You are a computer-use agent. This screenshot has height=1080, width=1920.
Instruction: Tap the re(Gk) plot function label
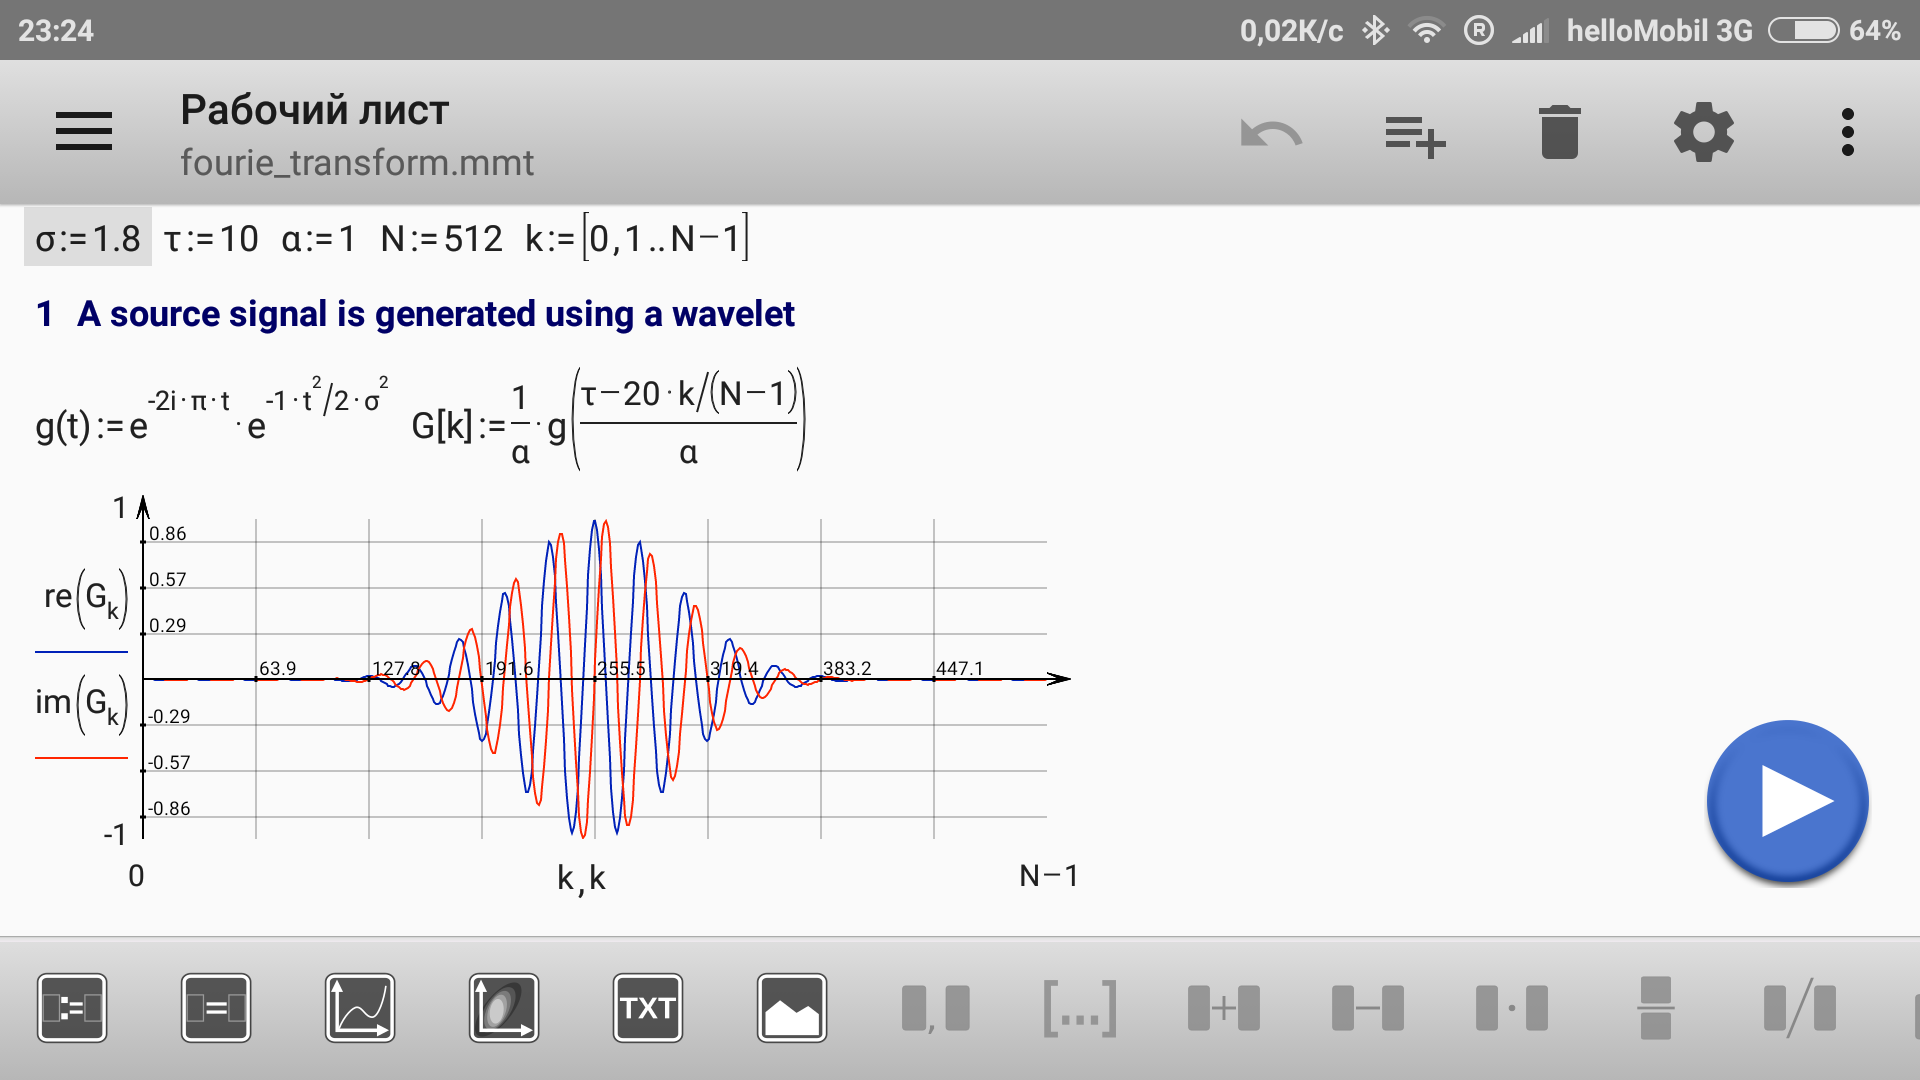(86, 598)
